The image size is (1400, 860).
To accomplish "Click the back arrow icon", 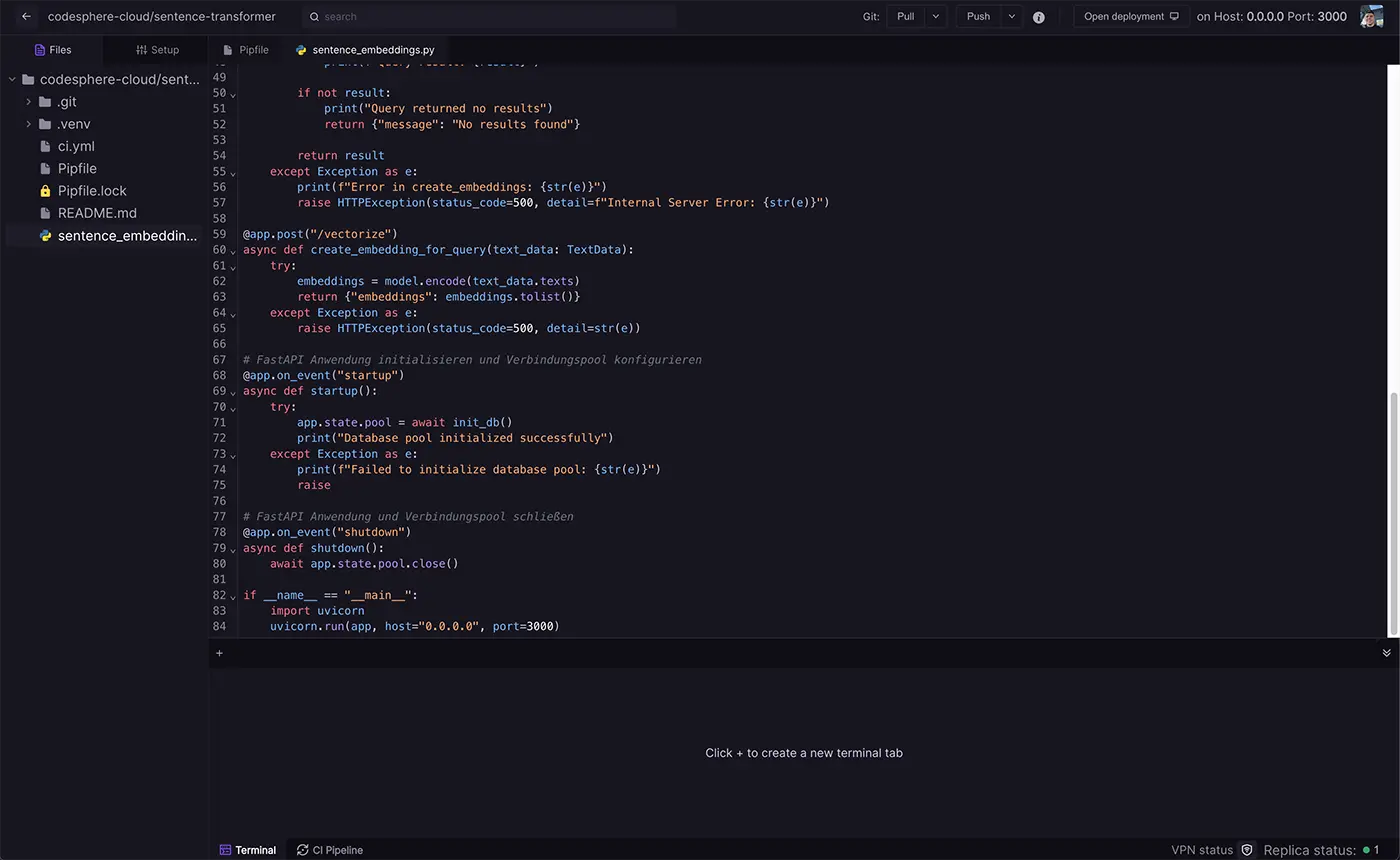I will [26, 17].
